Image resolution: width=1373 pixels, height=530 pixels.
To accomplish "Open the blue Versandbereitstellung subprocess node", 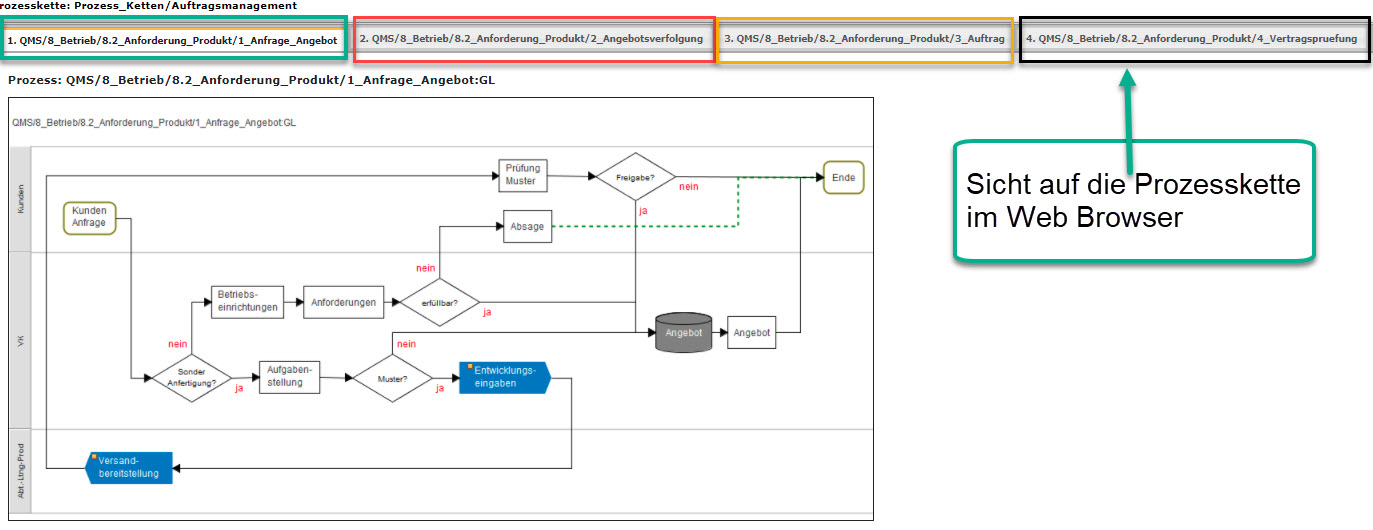I will [129, 467].
